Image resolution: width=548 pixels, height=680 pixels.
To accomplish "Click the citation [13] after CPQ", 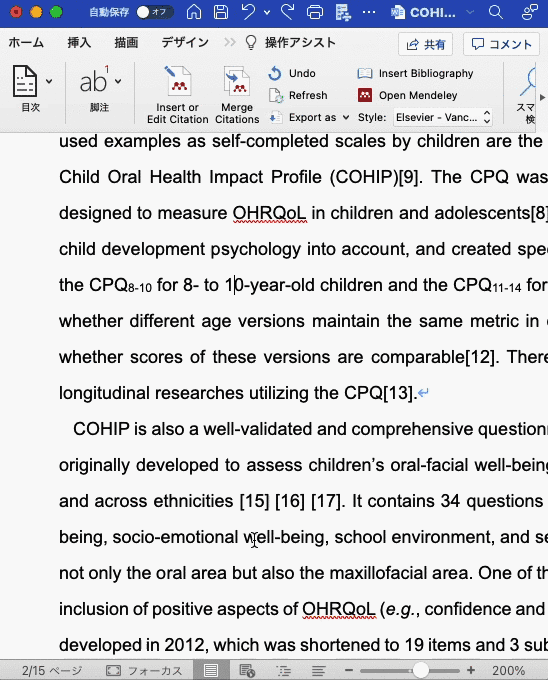I will [x=398, y=393].
